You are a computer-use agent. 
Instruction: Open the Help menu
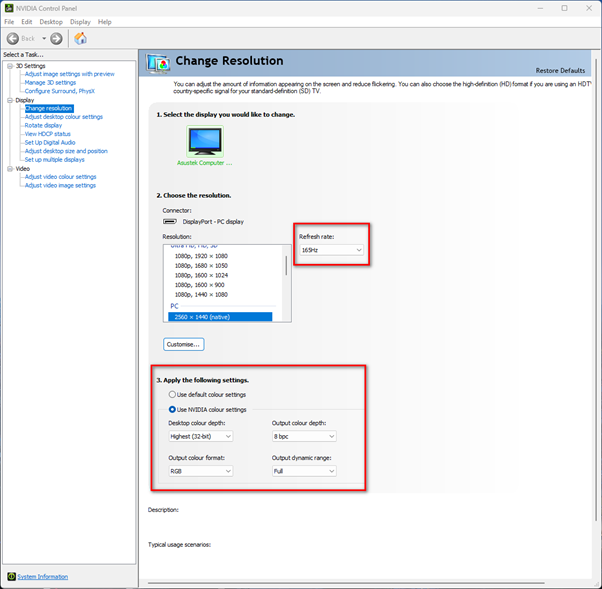click(x=105, y=21)
